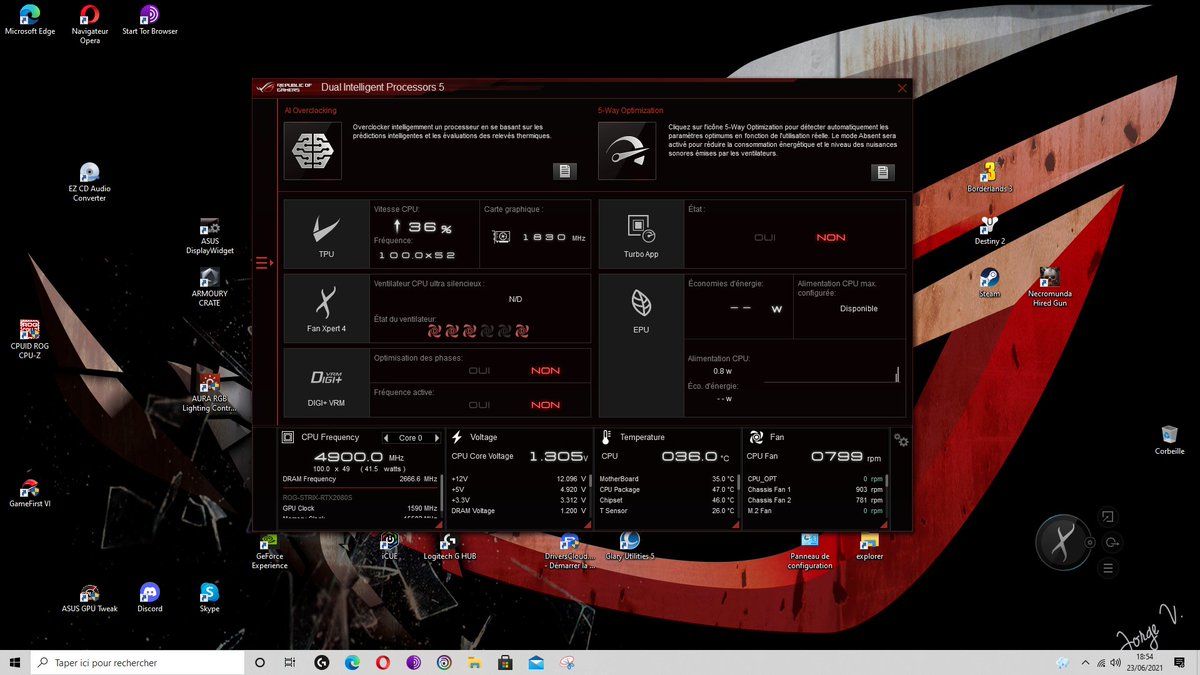Expand the Temperature panel corner triangle
Screen dimensions: 1200x675
[x=735, y=523]
